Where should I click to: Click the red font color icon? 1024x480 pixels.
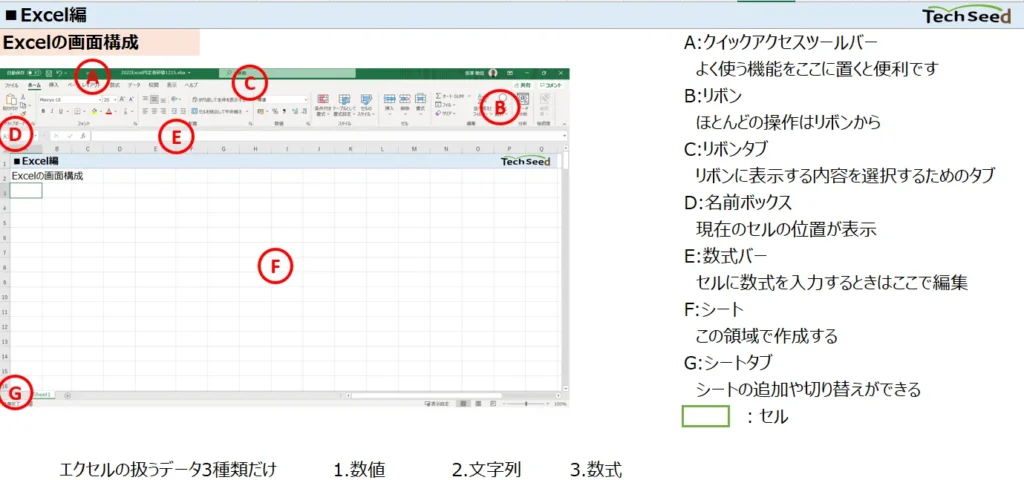pyautogui.click(x=108, y=111)
